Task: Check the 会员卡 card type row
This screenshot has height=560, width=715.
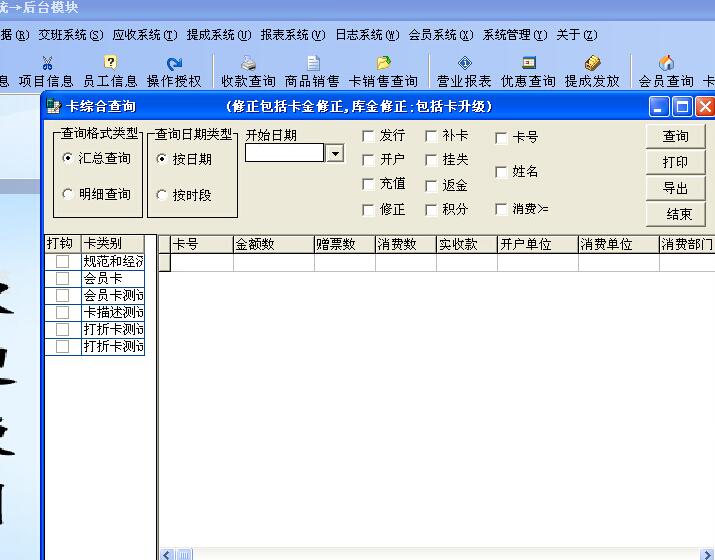Action: point(62,278)
